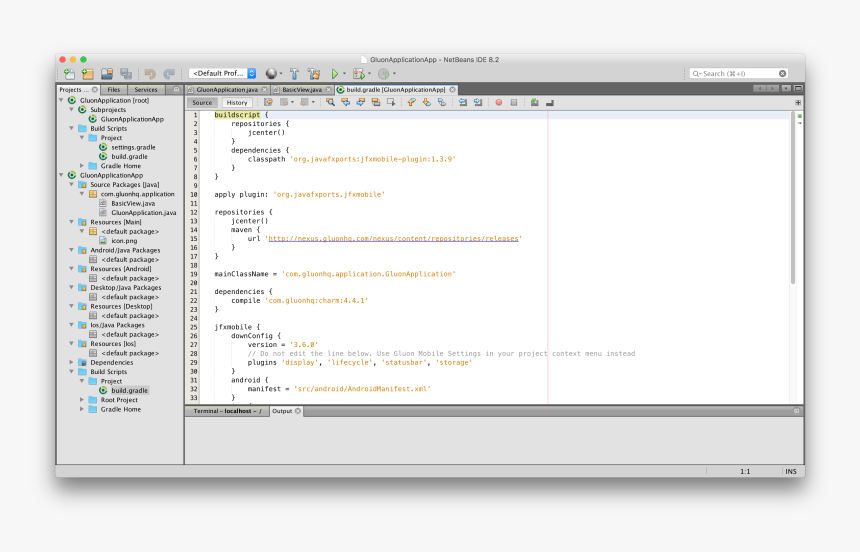Click the nexus.gluonhq.com repository URL link
The height and width of the screenshot is (552, 860).
click(393, 239)
